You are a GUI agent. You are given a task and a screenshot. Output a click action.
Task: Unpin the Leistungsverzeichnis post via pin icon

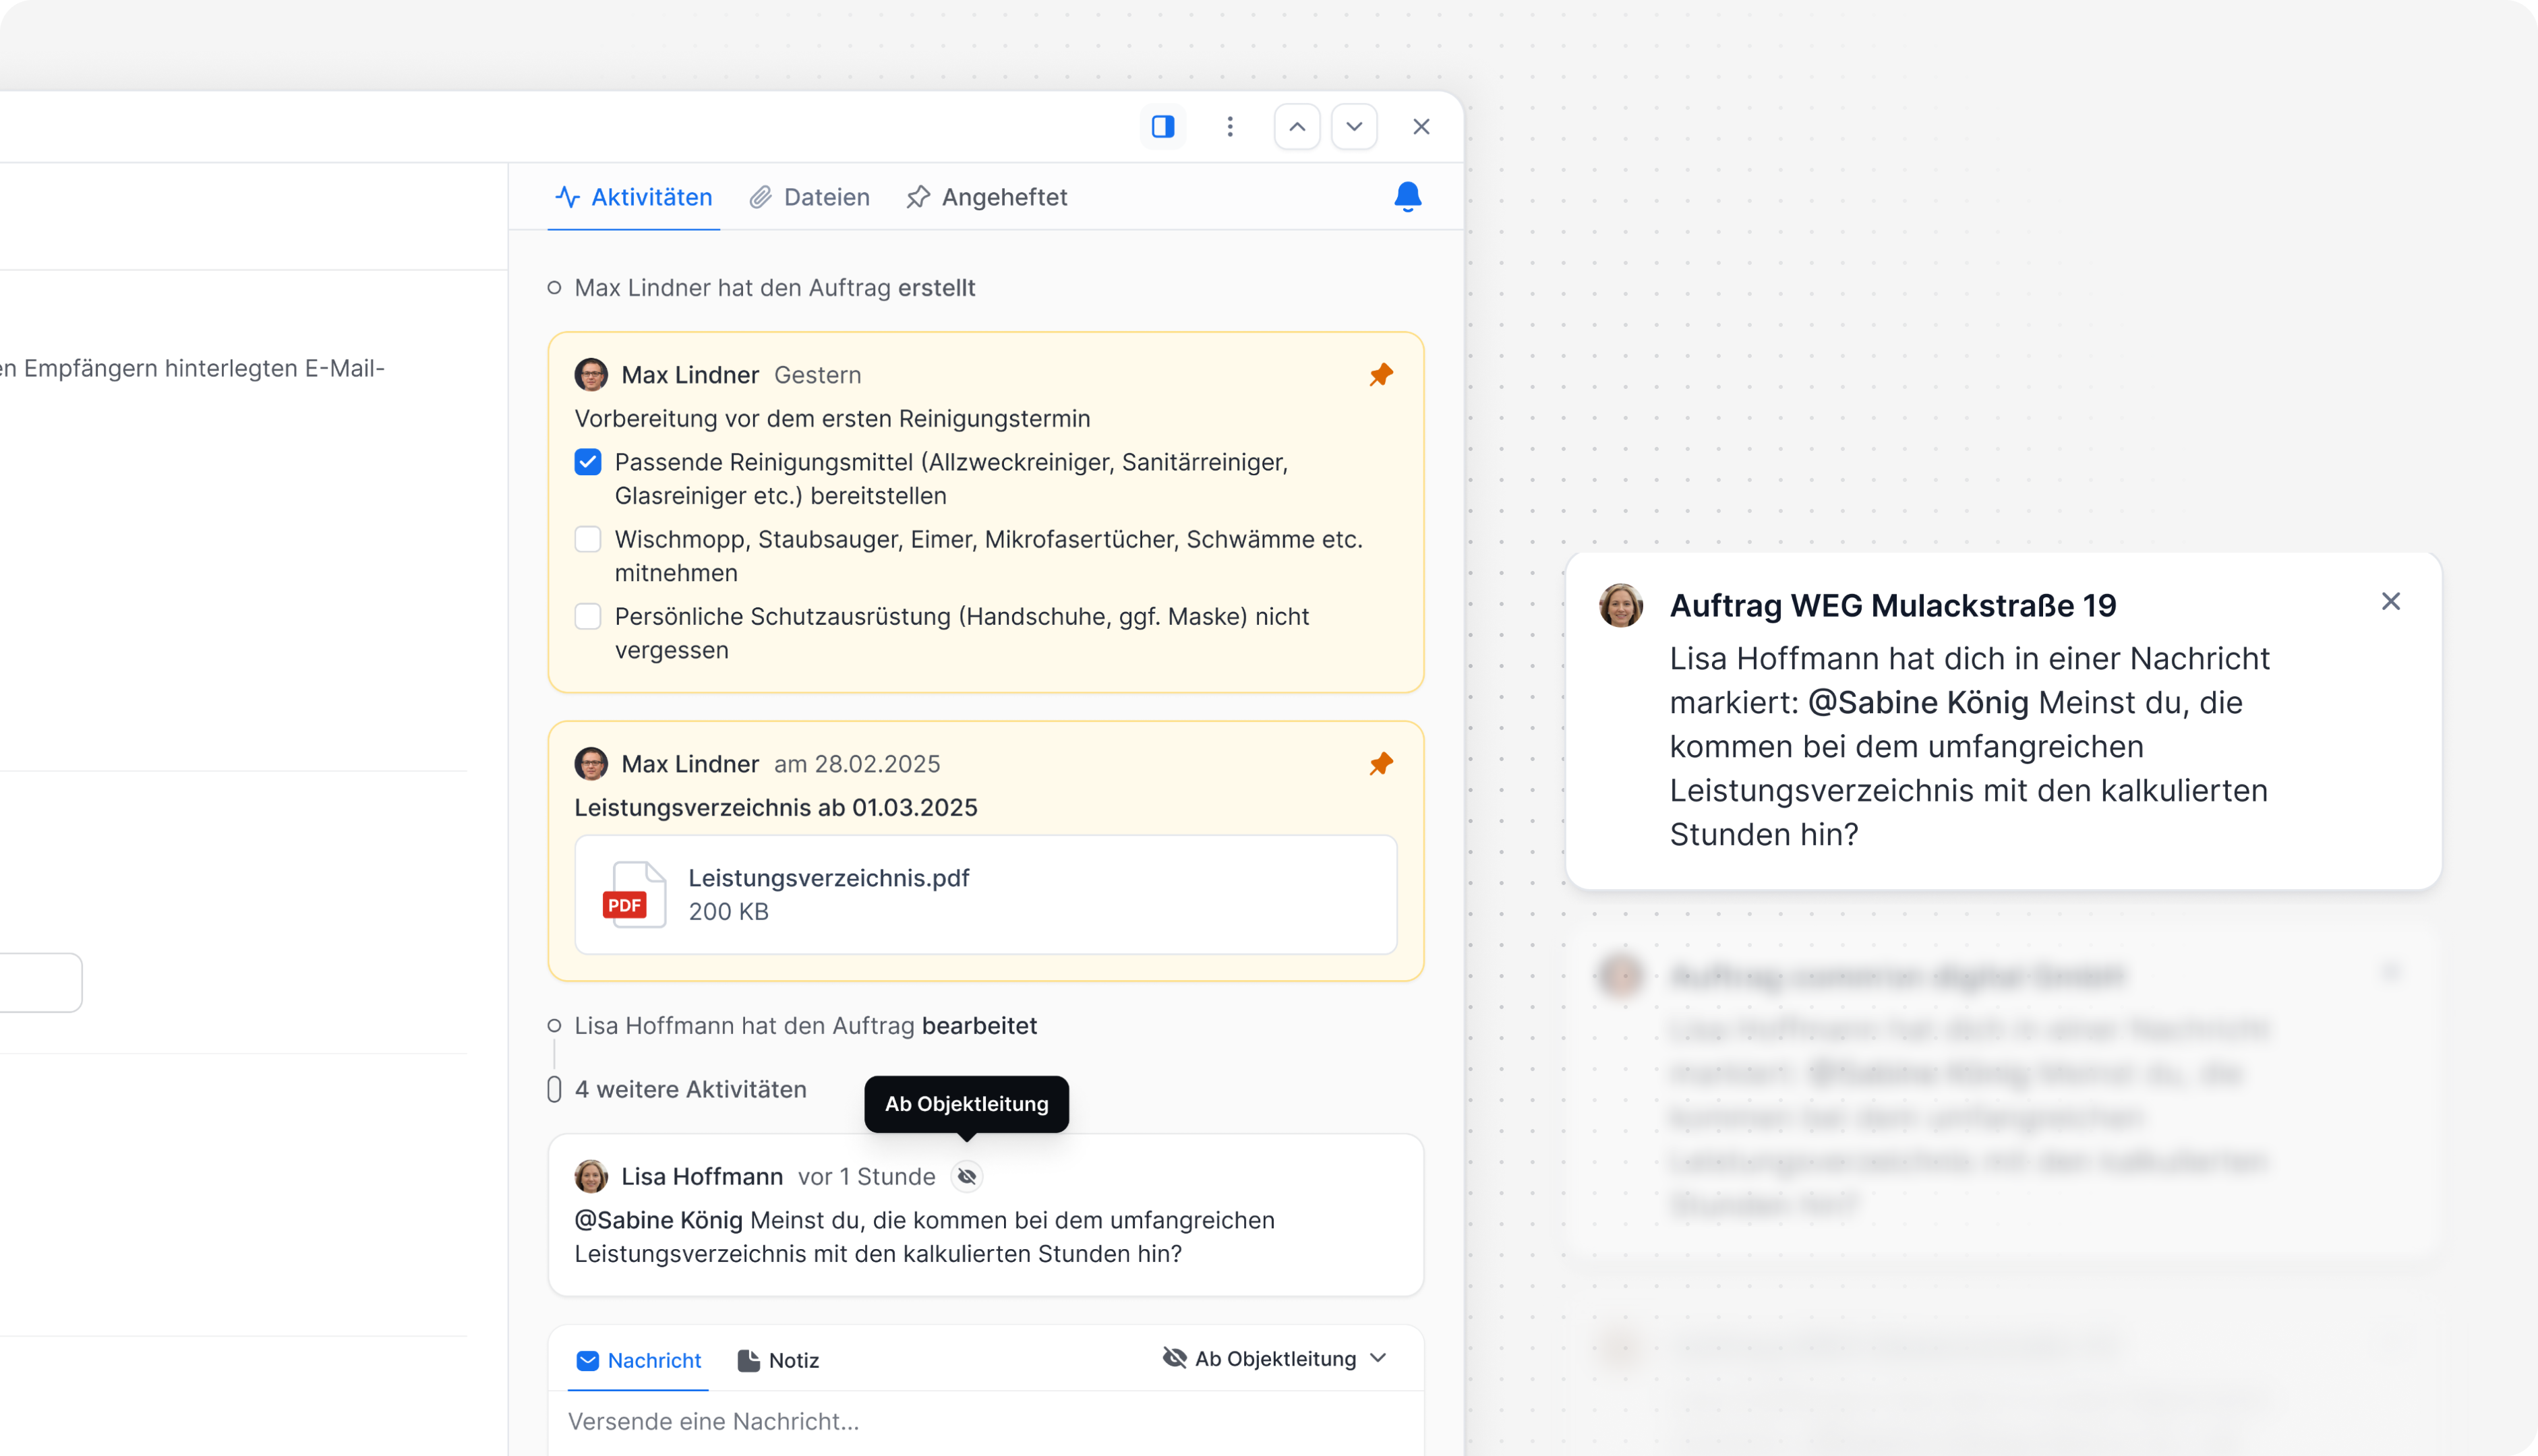[1381, 764]
